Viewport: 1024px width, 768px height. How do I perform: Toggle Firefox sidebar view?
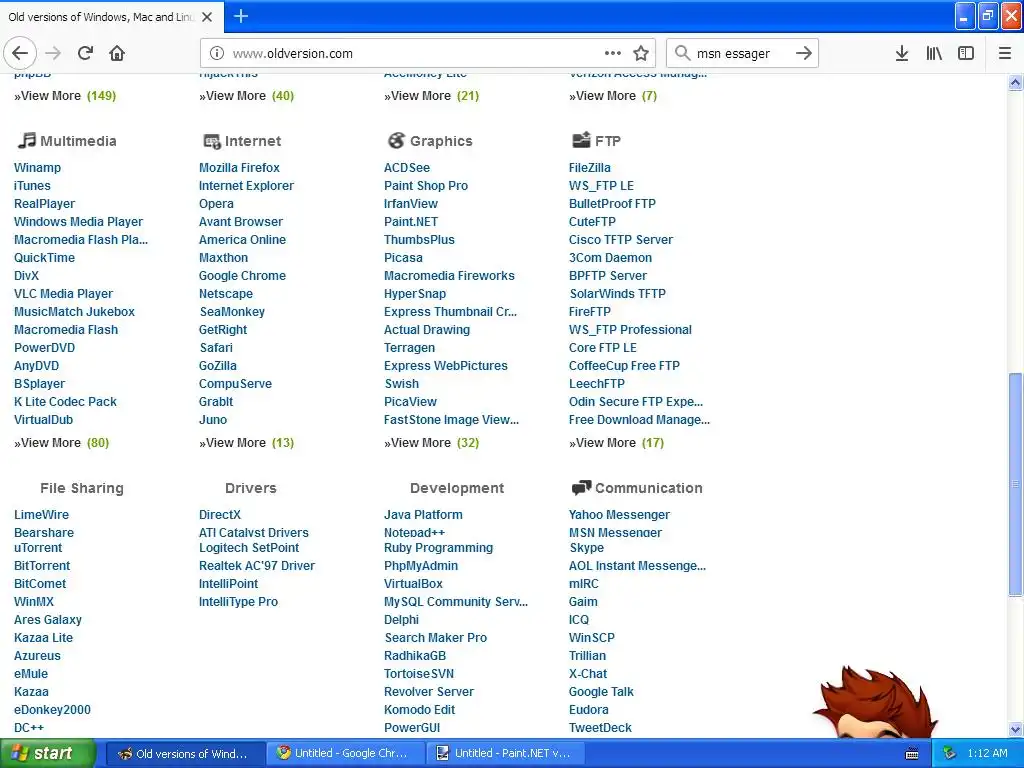click(966, 53)
